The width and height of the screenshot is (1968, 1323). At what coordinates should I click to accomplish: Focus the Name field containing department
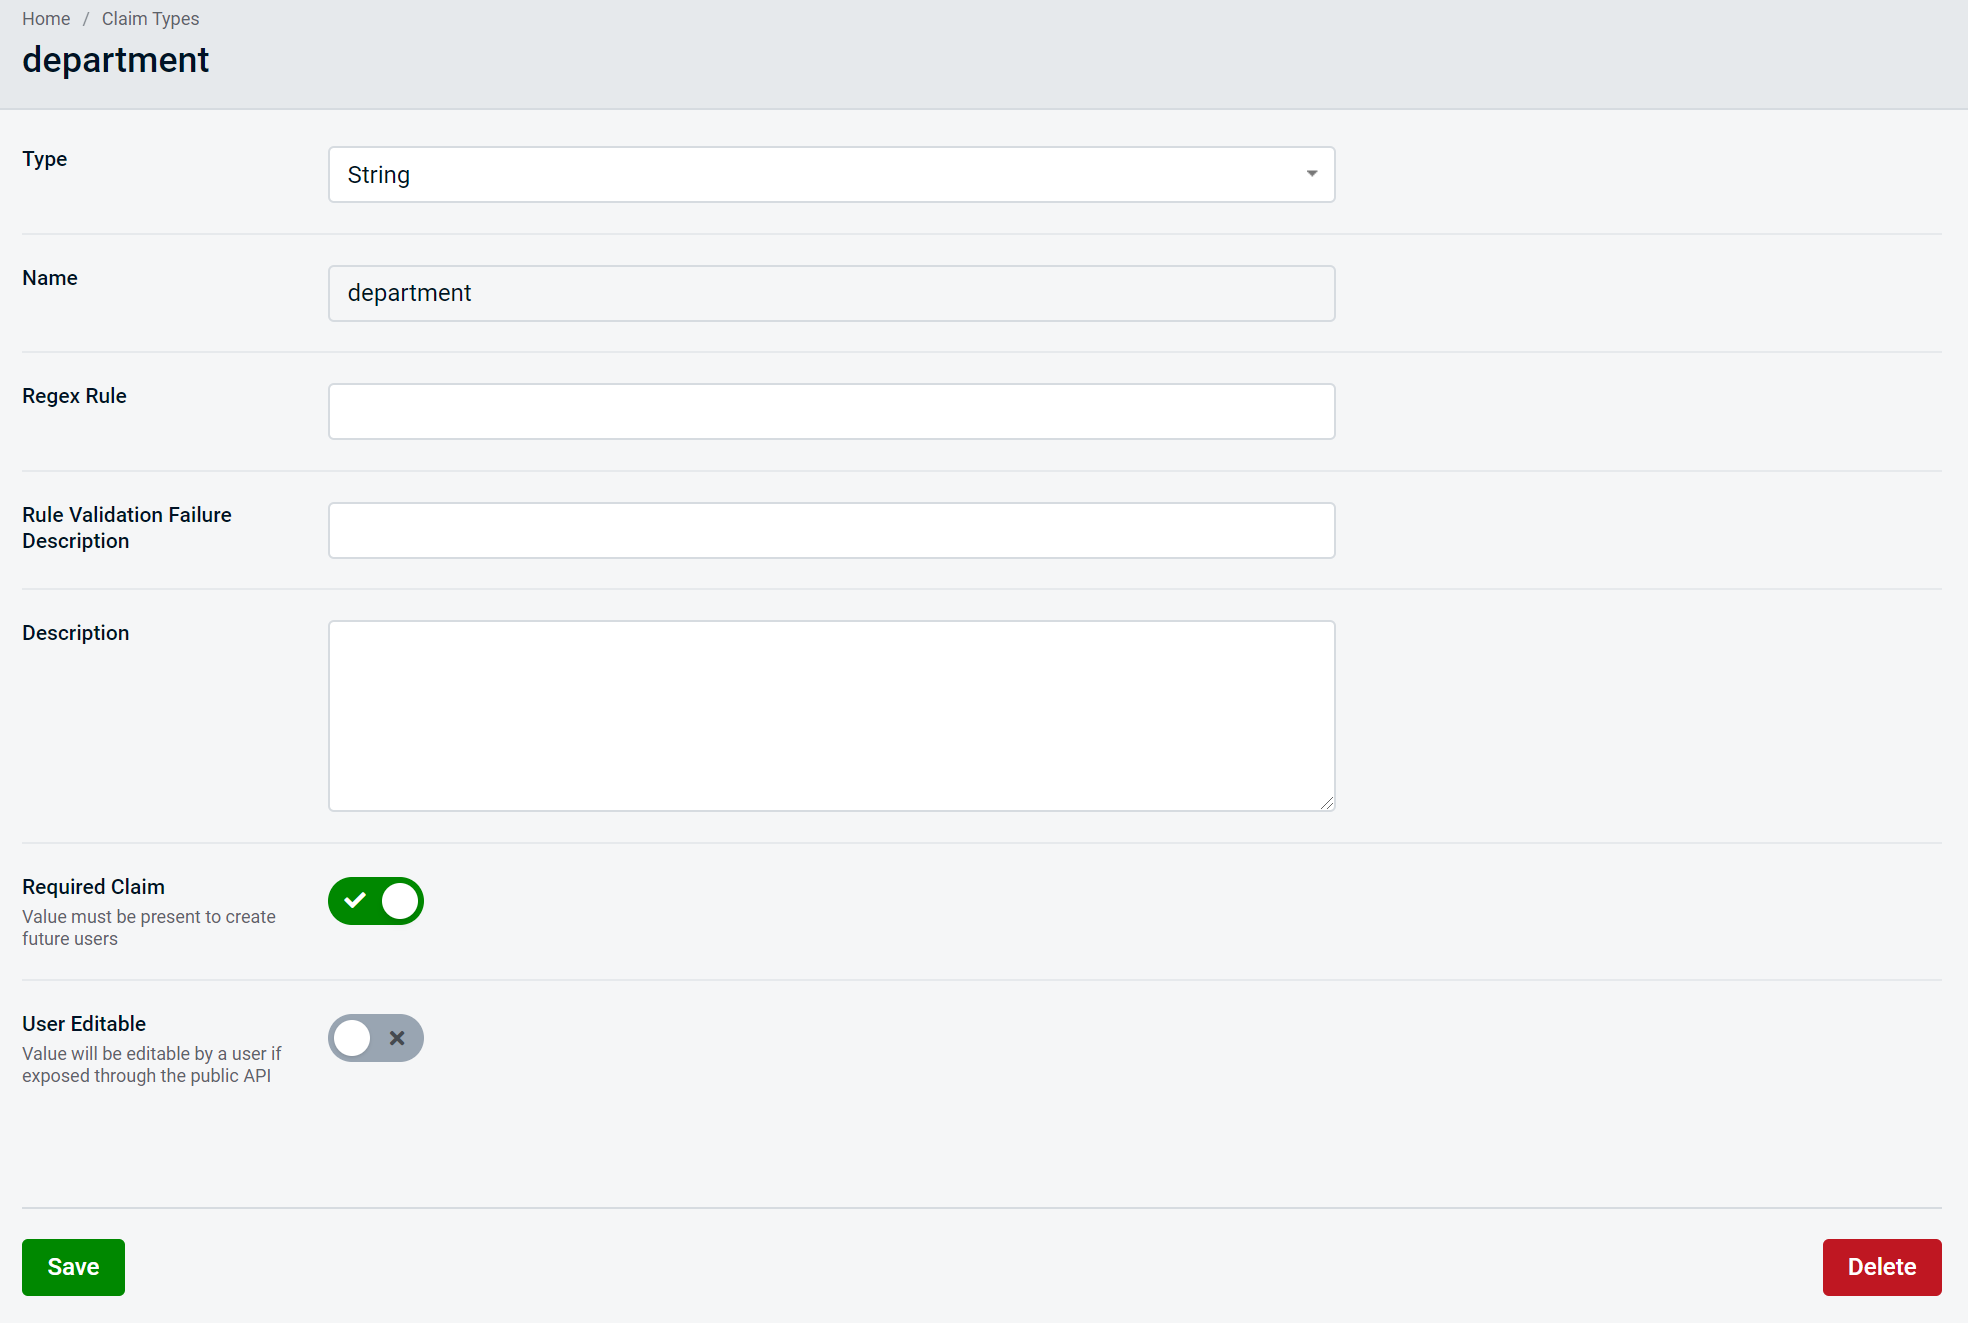(x=830, y=293)
